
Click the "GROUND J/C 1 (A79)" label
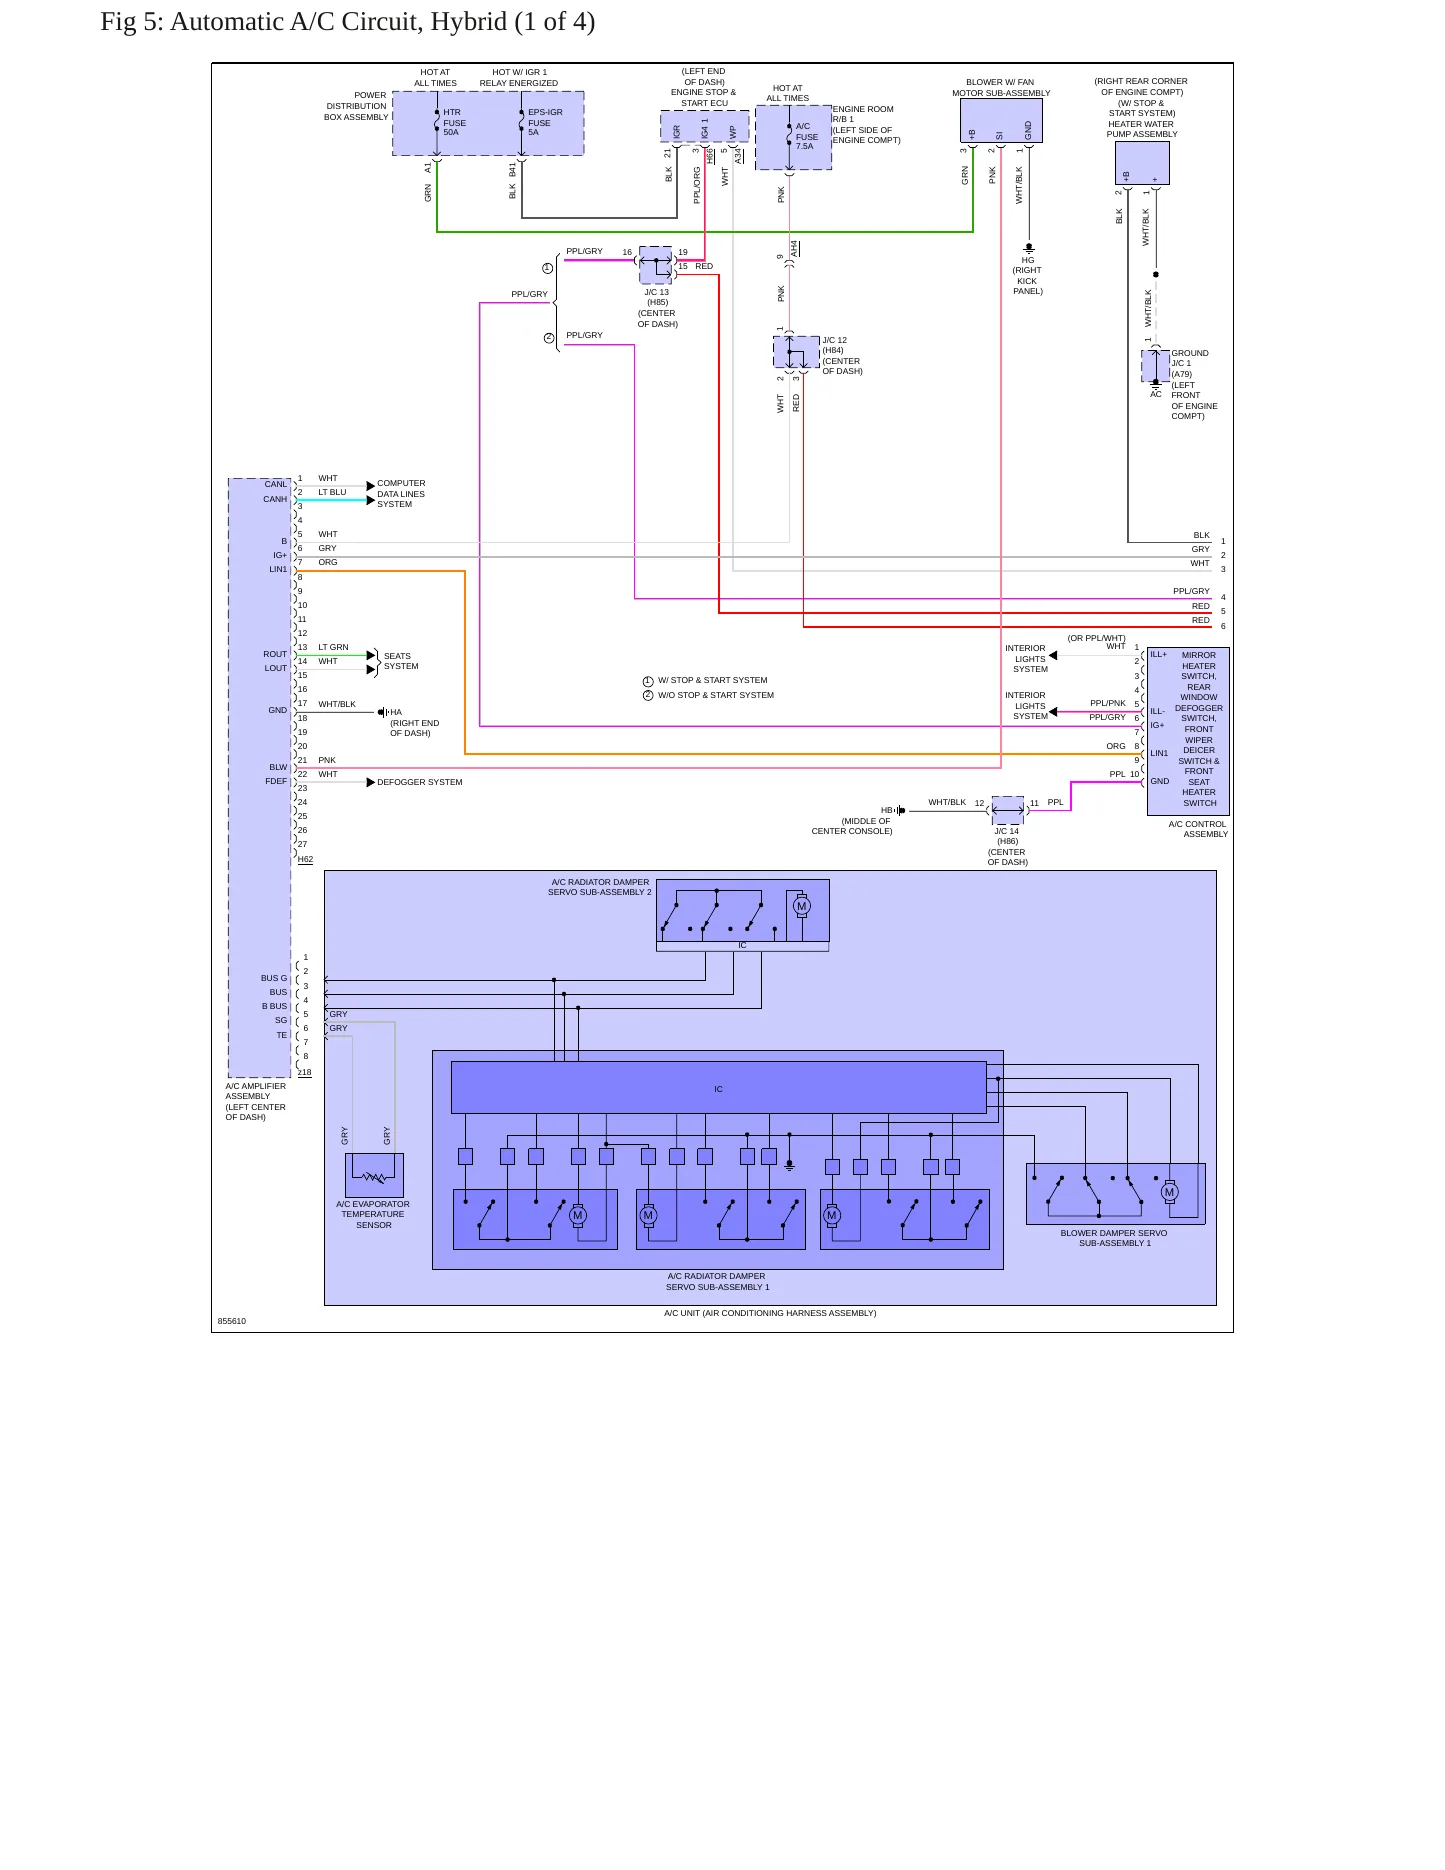click(x=1190, y=364)
